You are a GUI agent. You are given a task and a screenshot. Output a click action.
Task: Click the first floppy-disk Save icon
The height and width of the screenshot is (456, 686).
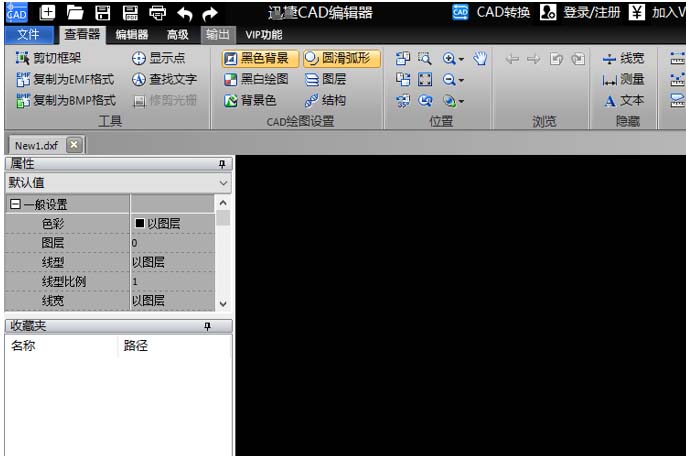pyautogui.click(x=103, y=13)
